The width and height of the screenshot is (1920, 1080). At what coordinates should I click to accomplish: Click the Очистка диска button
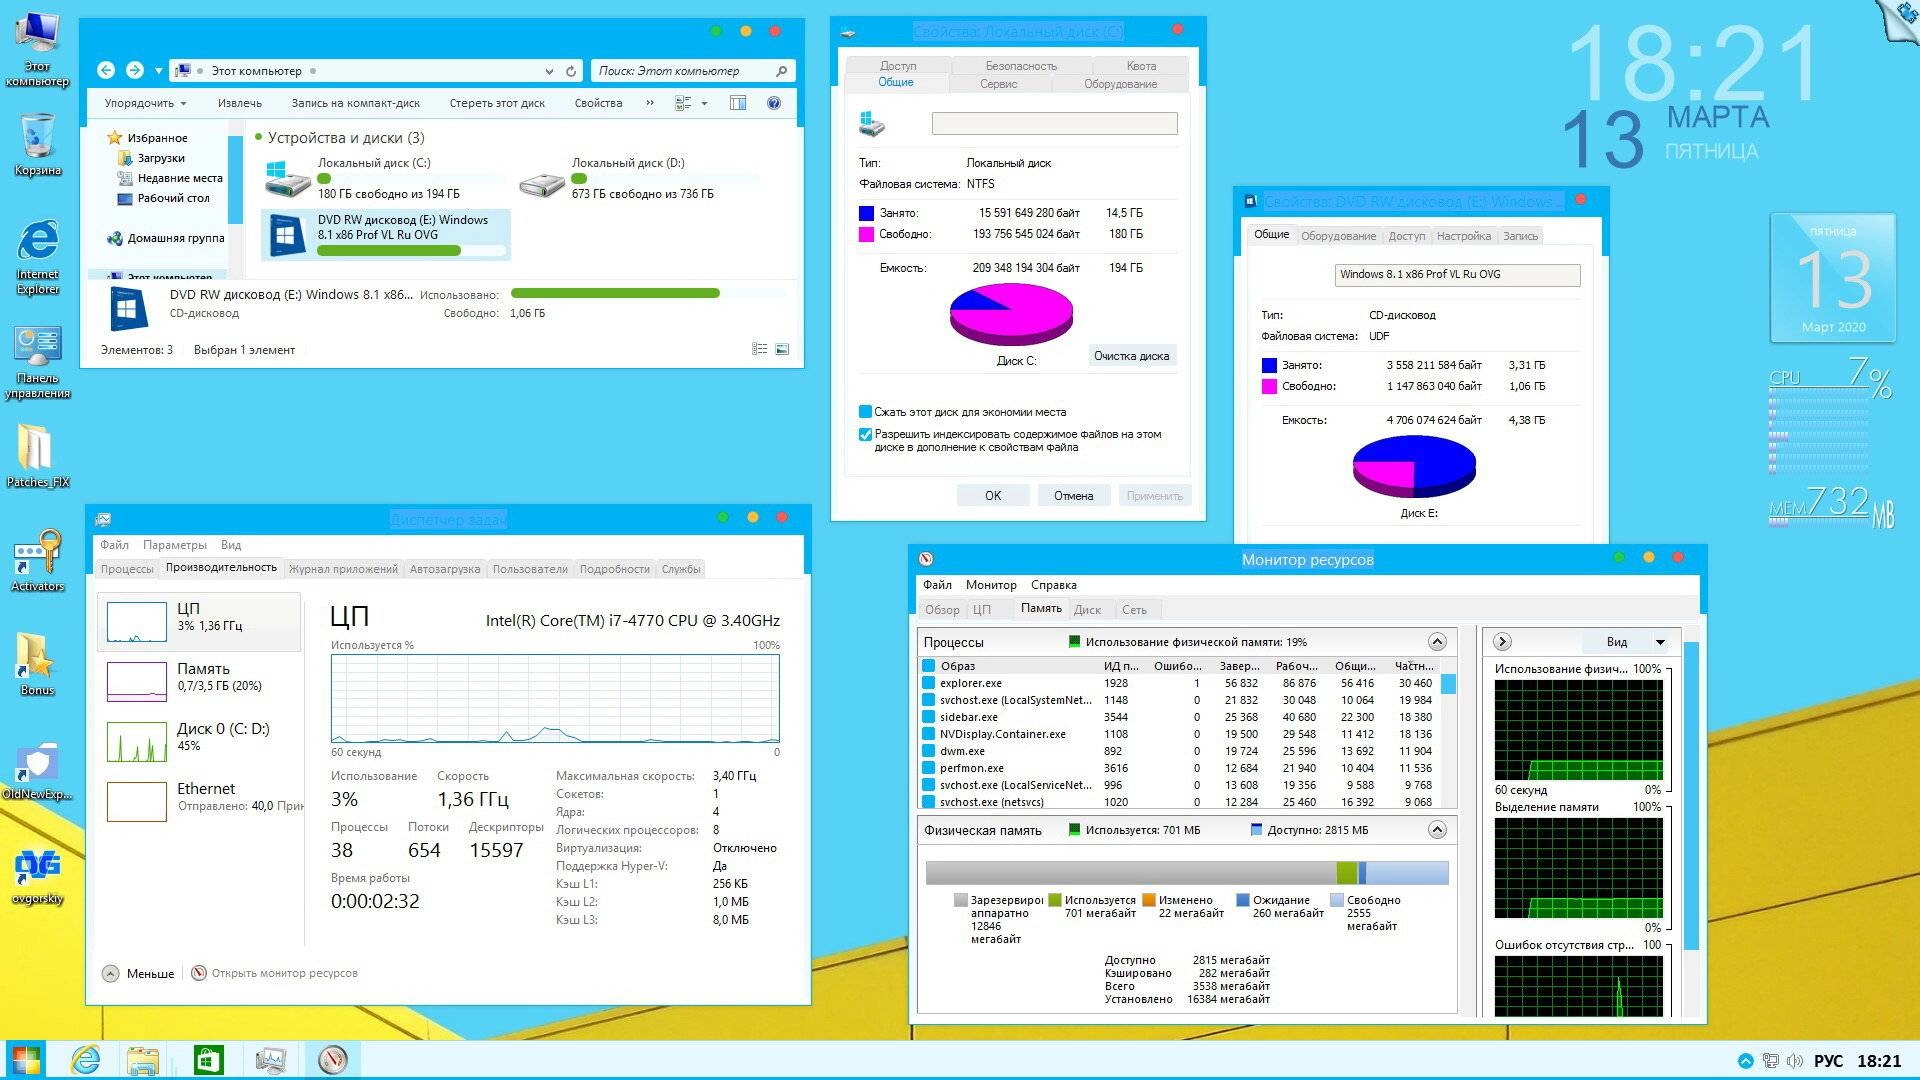(1131, 356)
